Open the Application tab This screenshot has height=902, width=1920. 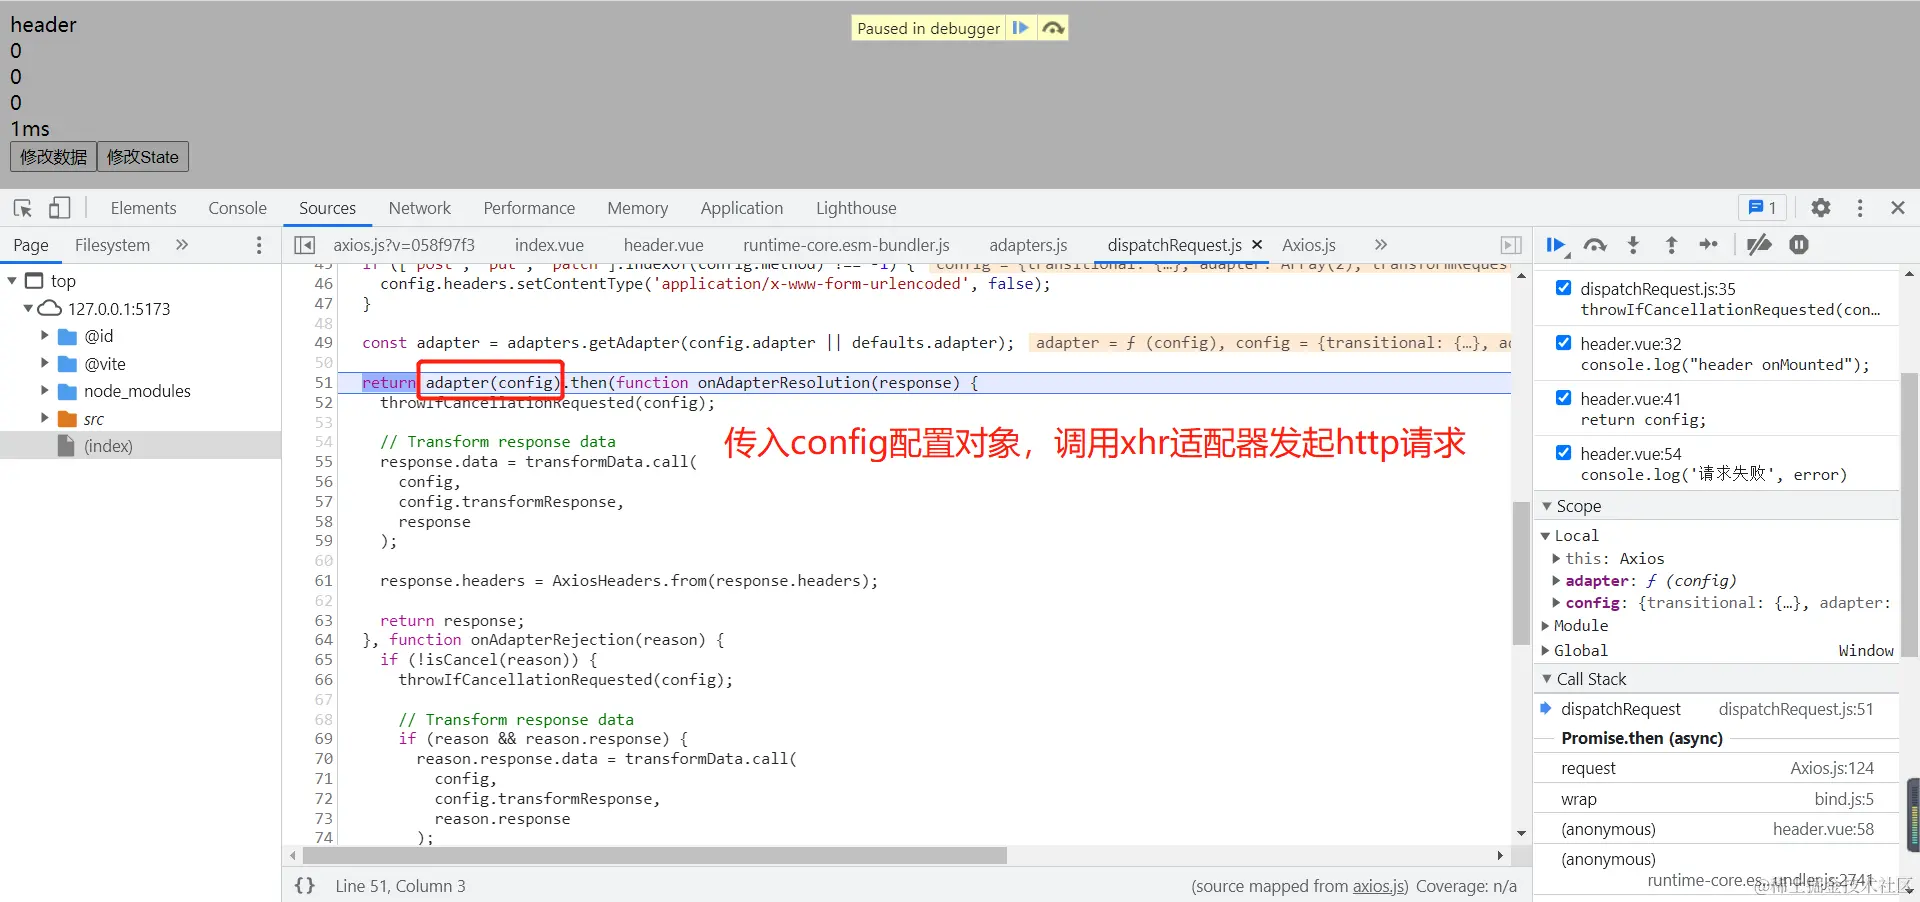(741, 208)
